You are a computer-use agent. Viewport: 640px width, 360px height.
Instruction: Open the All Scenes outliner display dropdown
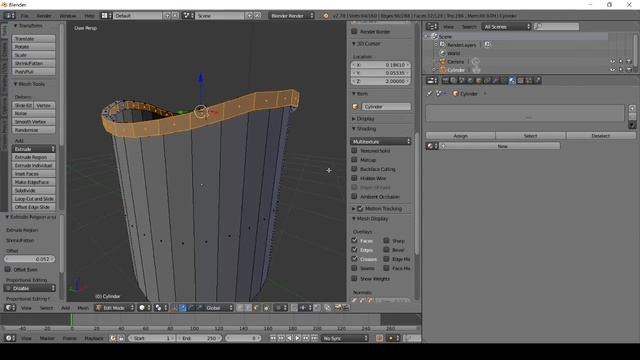tap(506, 27)
